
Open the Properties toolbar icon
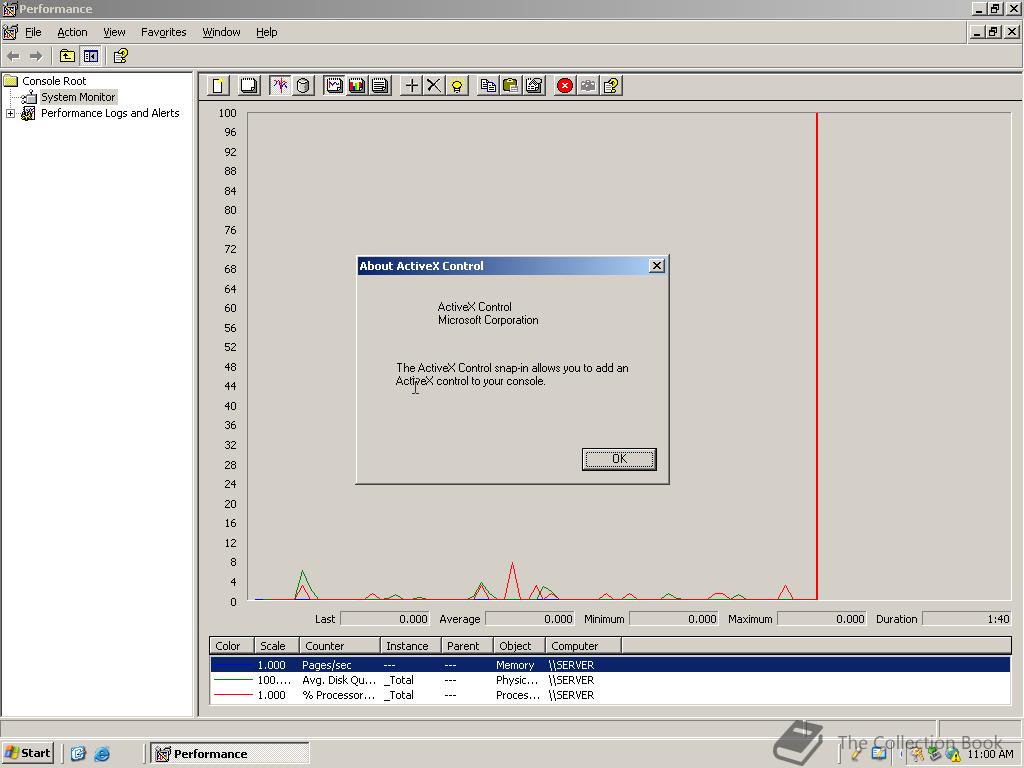pos(534,86)
